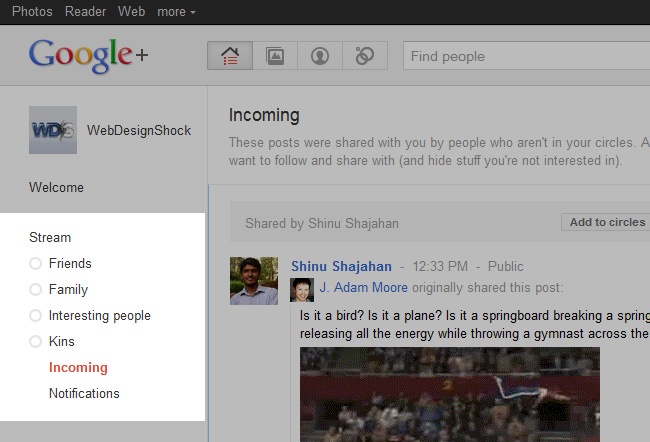The image size is (650, 442).
Task: Open the Incoming stream link
Action: [x=78, y=367]
